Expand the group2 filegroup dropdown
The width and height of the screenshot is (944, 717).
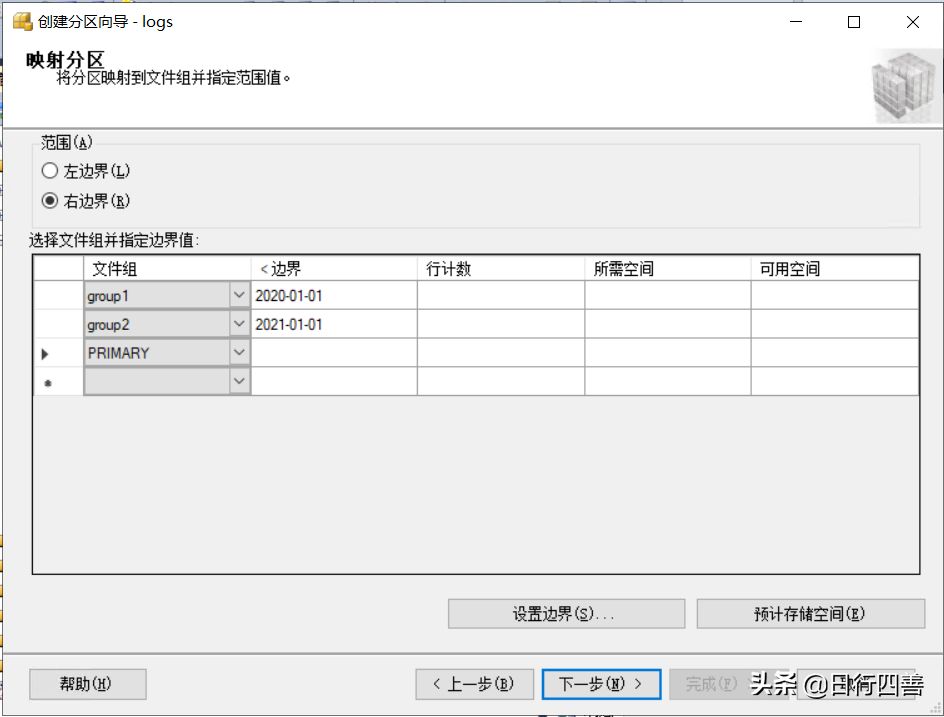click(x=239, y=325)
